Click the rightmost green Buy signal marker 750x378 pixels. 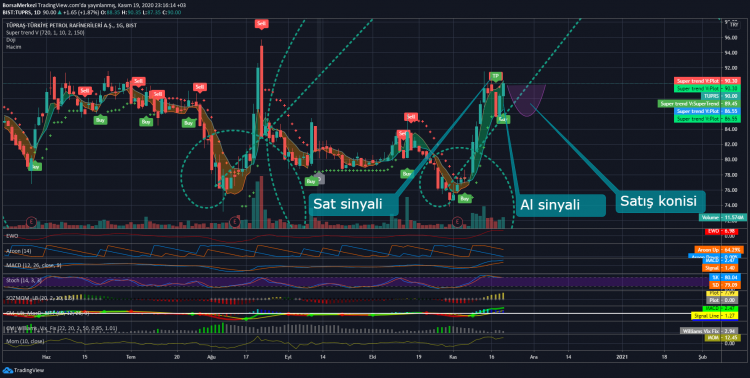pyautogui.click(x=464, y=198)
